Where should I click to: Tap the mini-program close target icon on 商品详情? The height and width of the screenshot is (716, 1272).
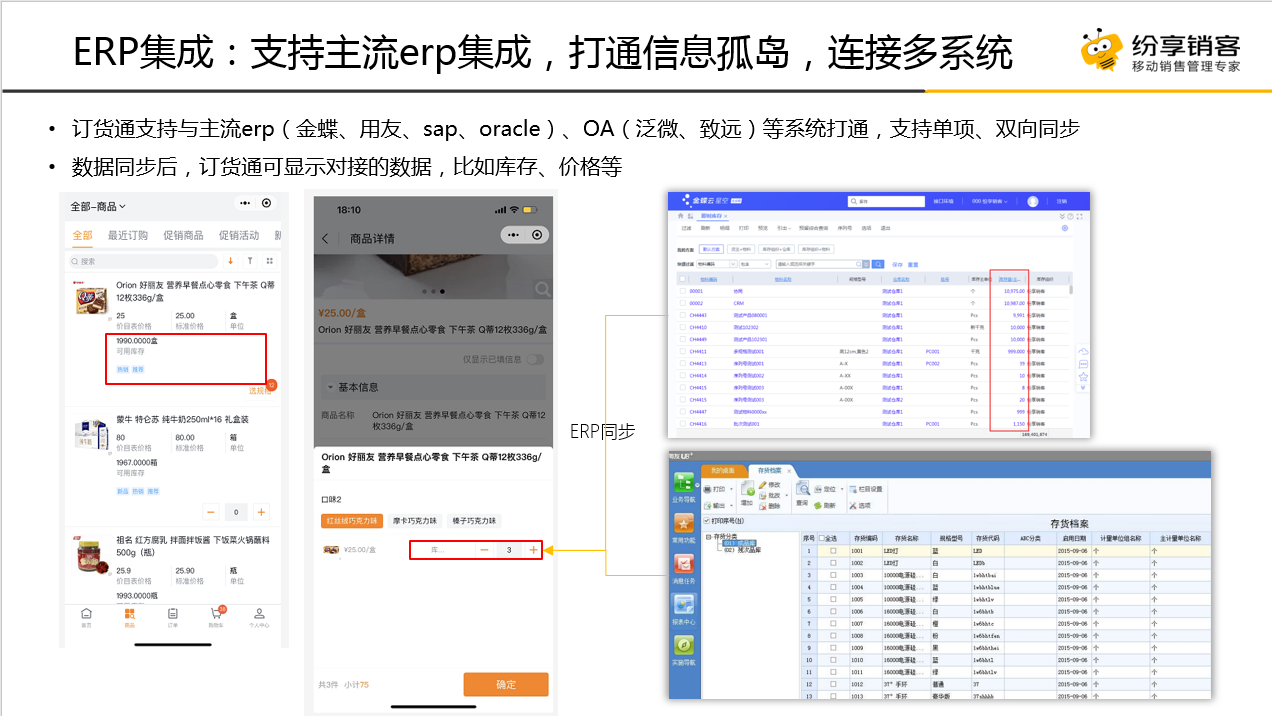[x=538, y=236]
